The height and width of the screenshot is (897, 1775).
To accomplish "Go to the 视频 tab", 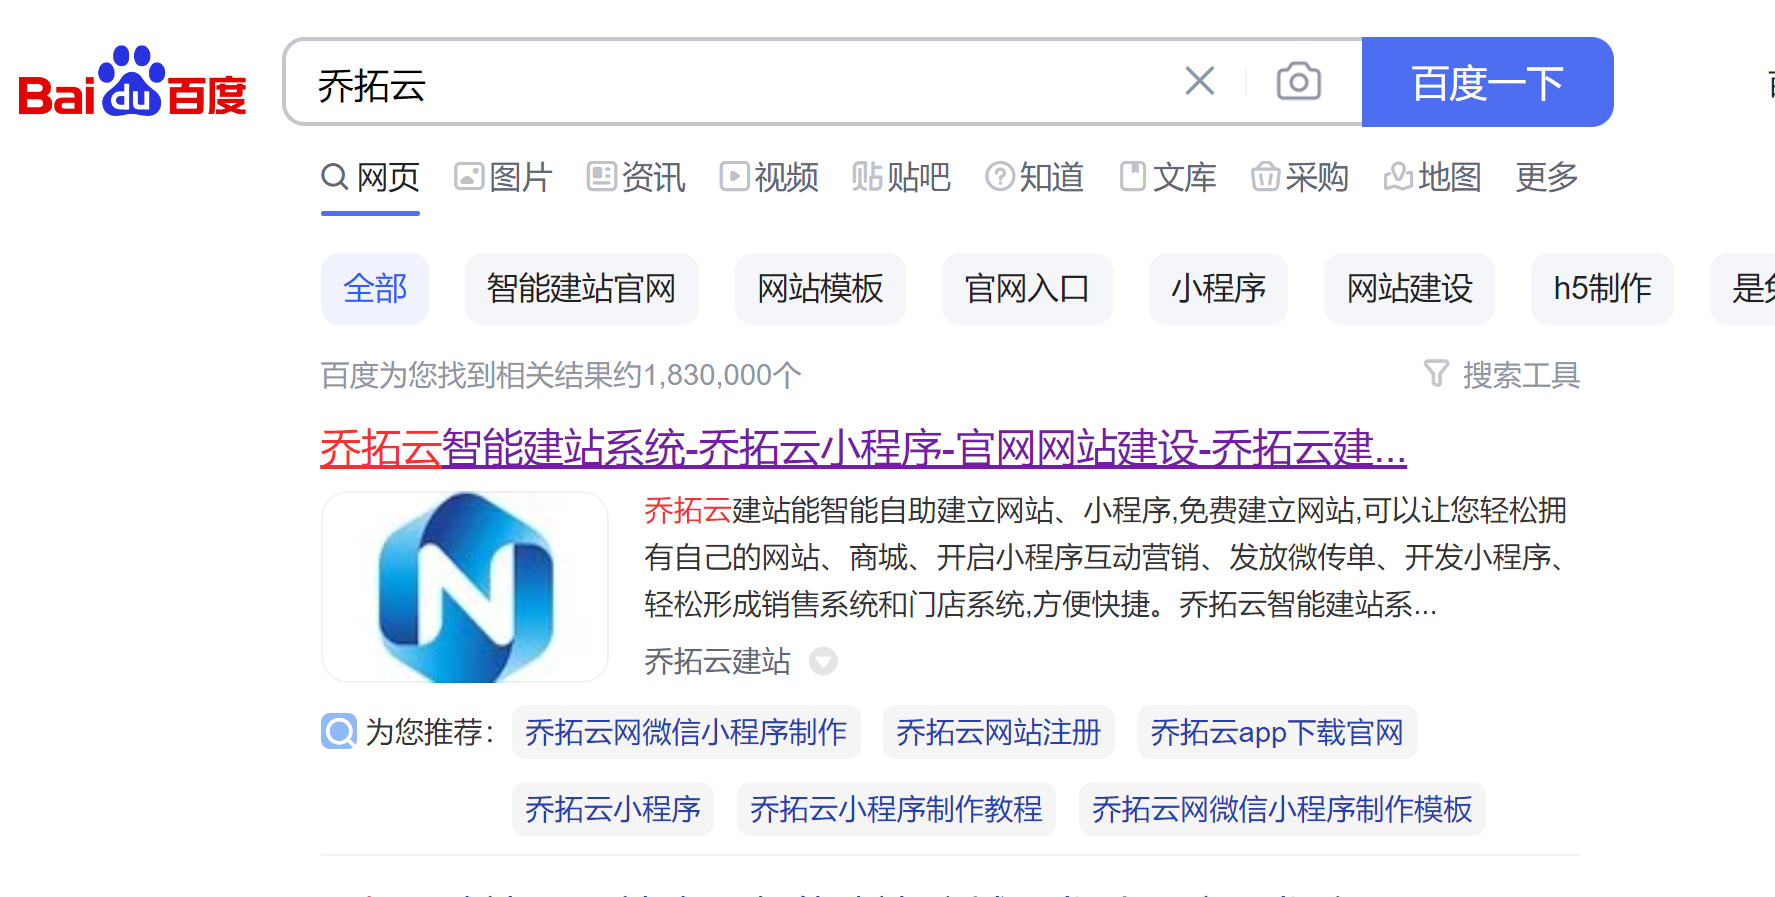I will (x=769, y=178).
